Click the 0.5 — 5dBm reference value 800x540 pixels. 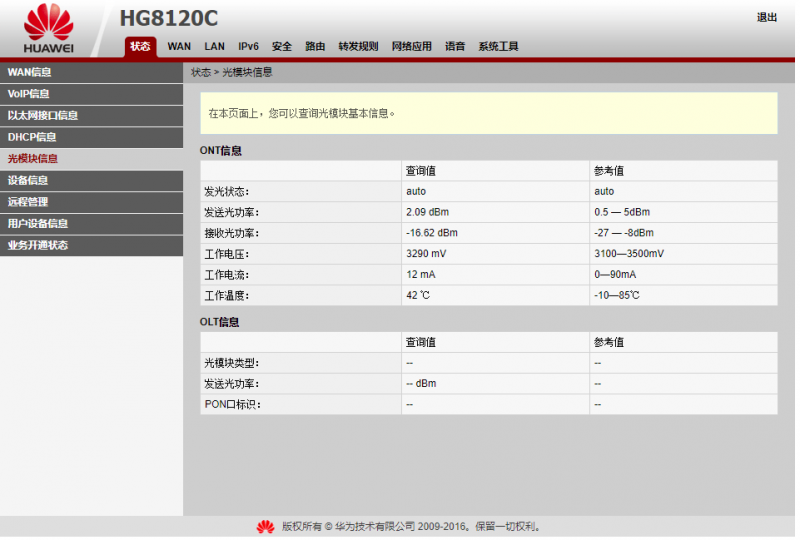point(622,212)
